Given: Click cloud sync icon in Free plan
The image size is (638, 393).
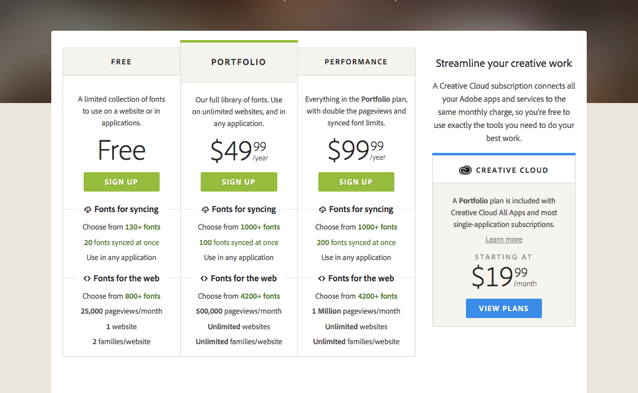Looking at the screenshot, I should 87,210.
